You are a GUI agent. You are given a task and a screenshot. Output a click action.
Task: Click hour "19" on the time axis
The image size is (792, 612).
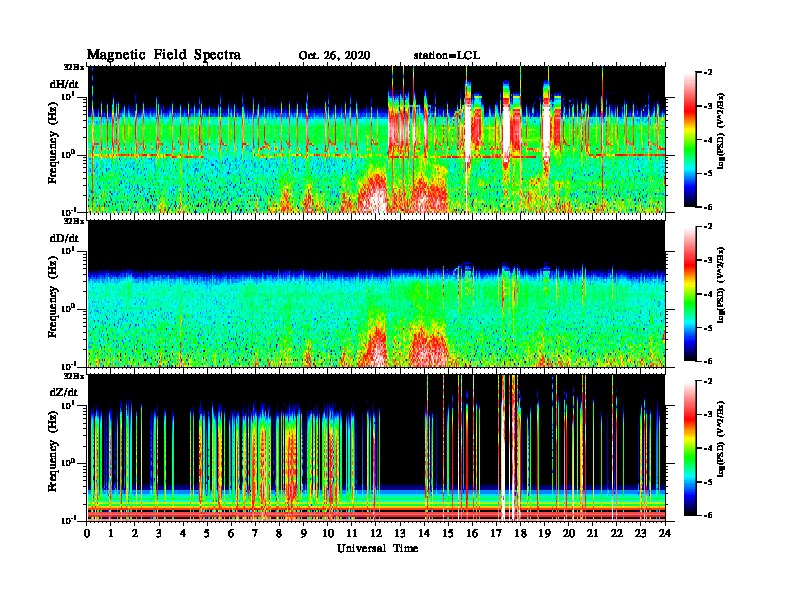(x=544, y=533)
